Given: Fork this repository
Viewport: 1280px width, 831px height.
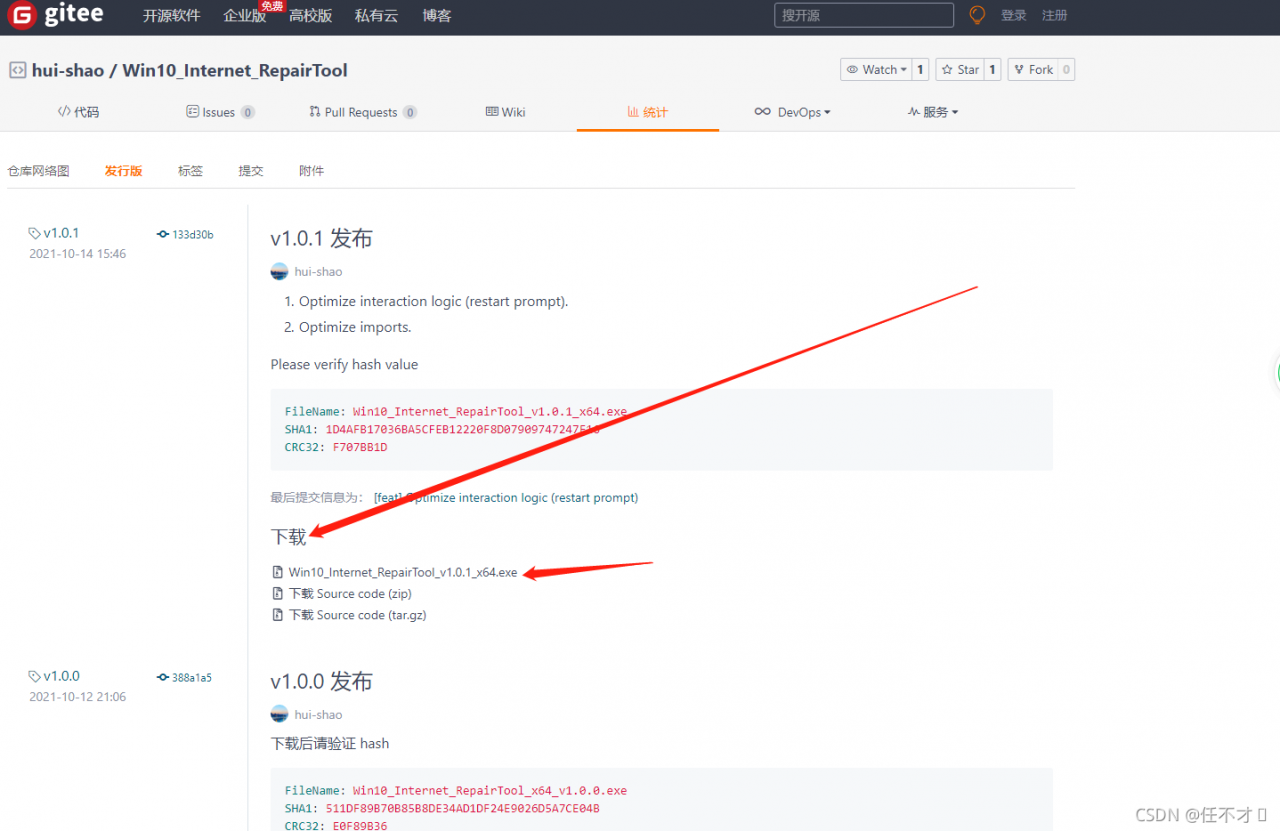Looking at the screenshot, I should (1032, 70).
